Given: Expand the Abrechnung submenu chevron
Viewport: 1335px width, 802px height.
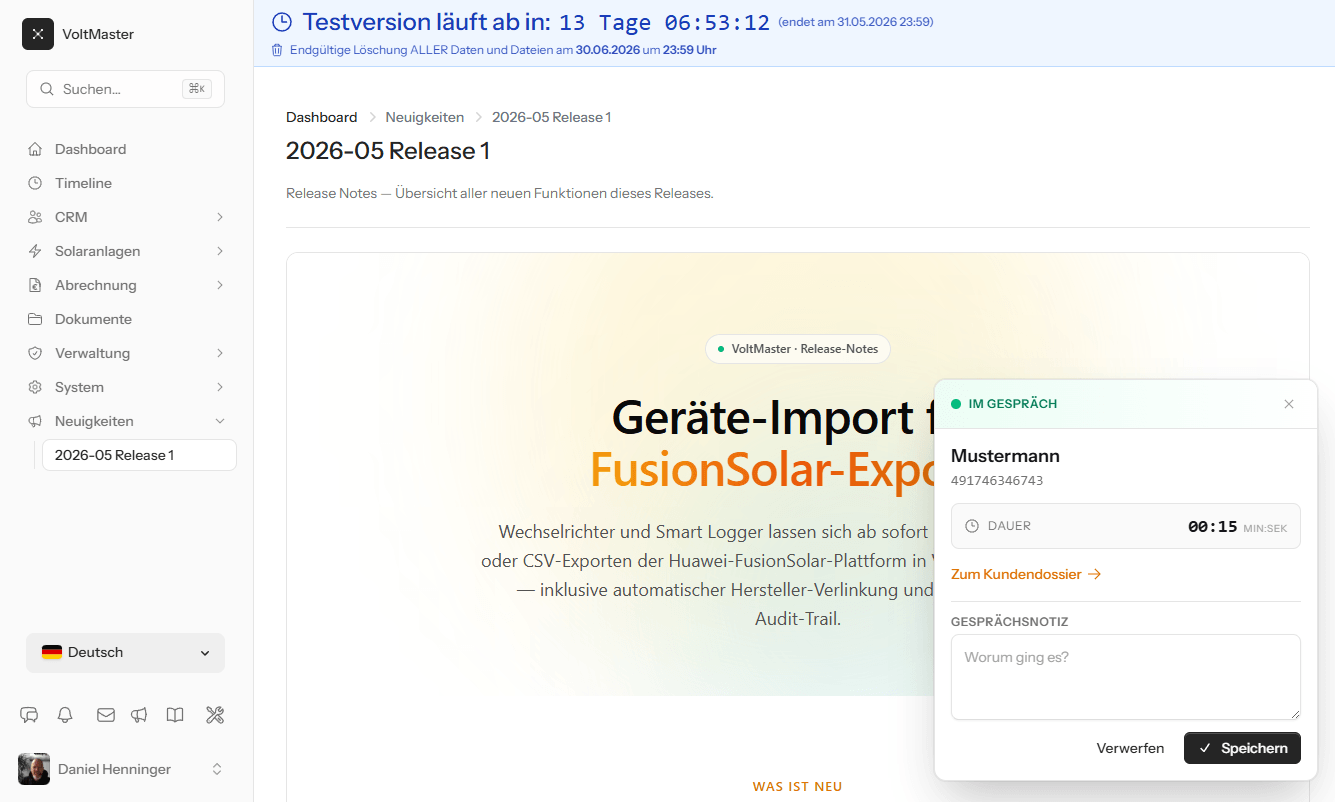Looking at the screenshot, I should pos(220,285).
